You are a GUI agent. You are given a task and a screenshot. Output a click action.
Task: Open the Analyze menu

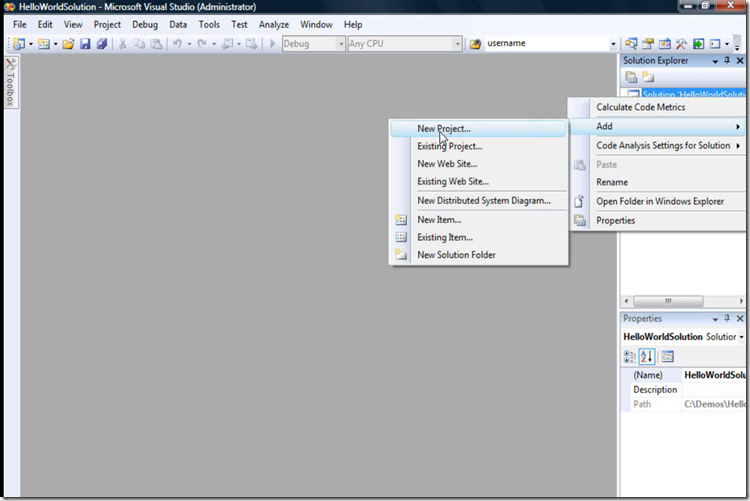click(x=274, y=24)
